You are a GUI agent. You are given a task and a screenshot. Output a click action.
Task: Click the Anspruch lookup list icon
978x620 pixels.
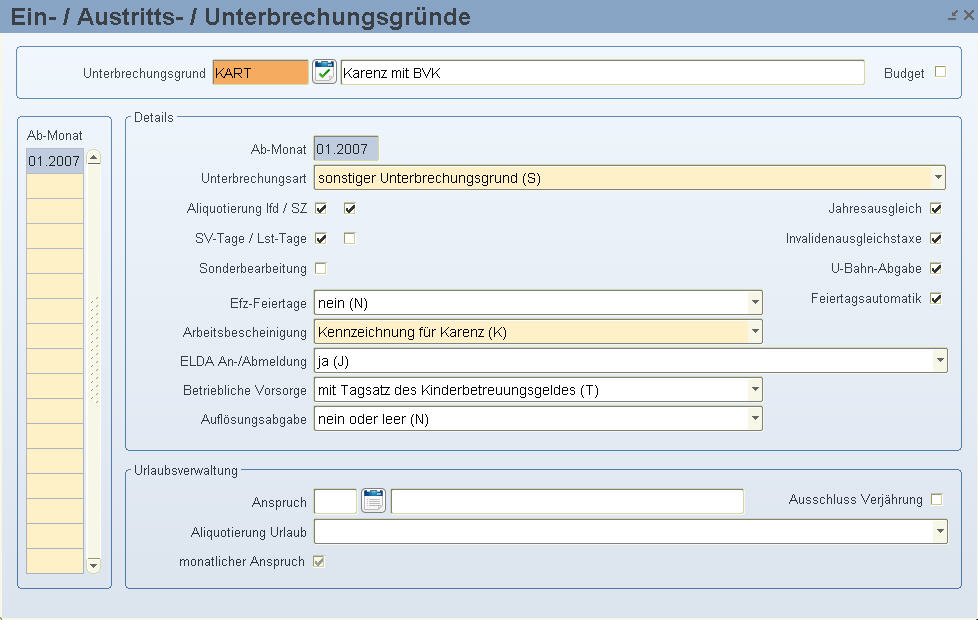point(373,501)
